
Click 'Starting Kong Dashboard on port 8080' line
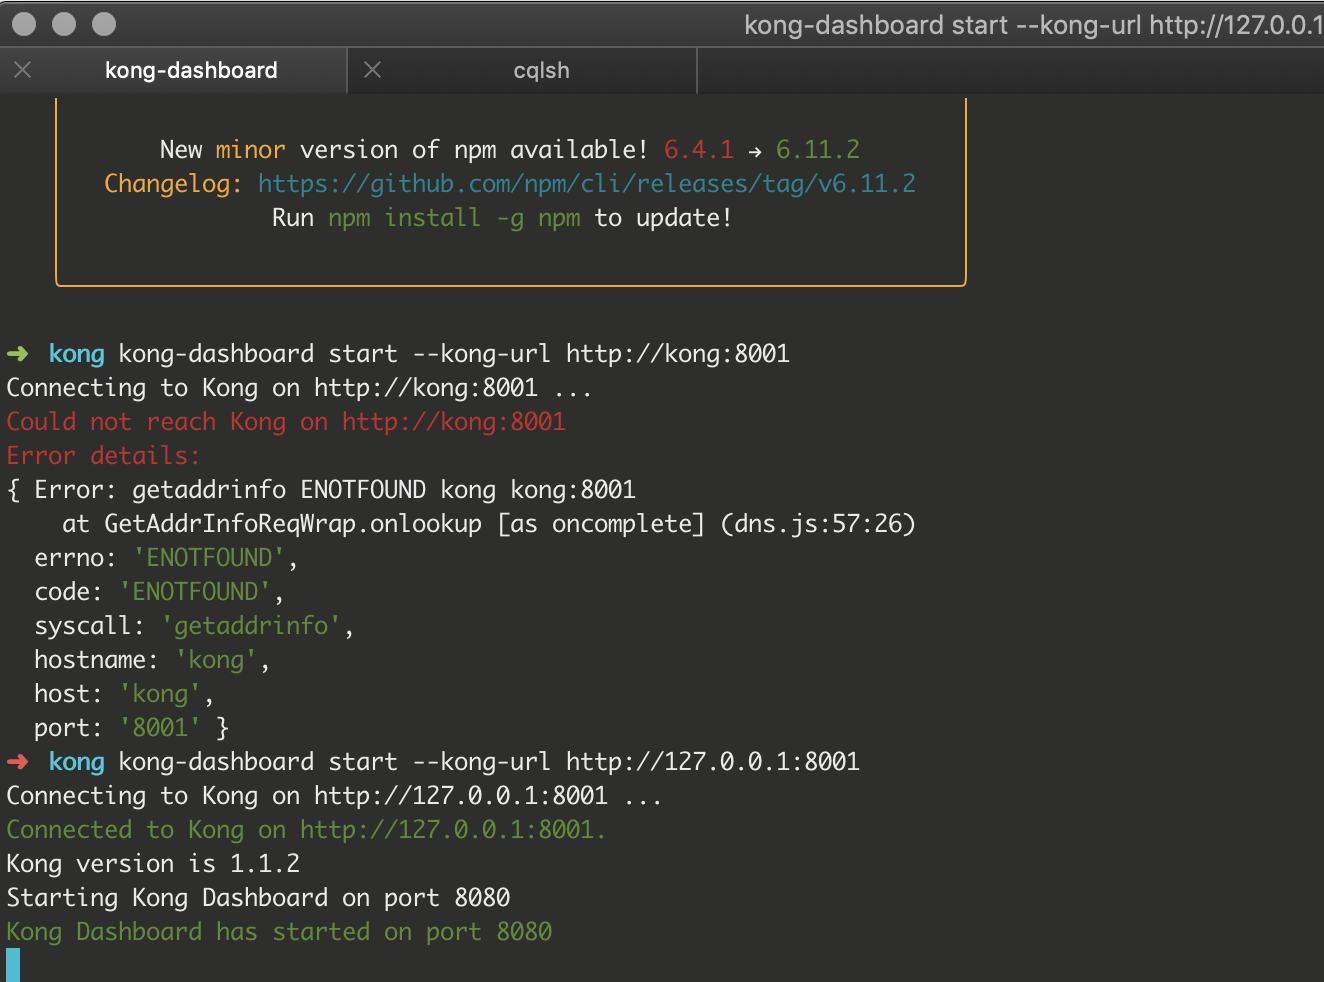click(258, 898)
